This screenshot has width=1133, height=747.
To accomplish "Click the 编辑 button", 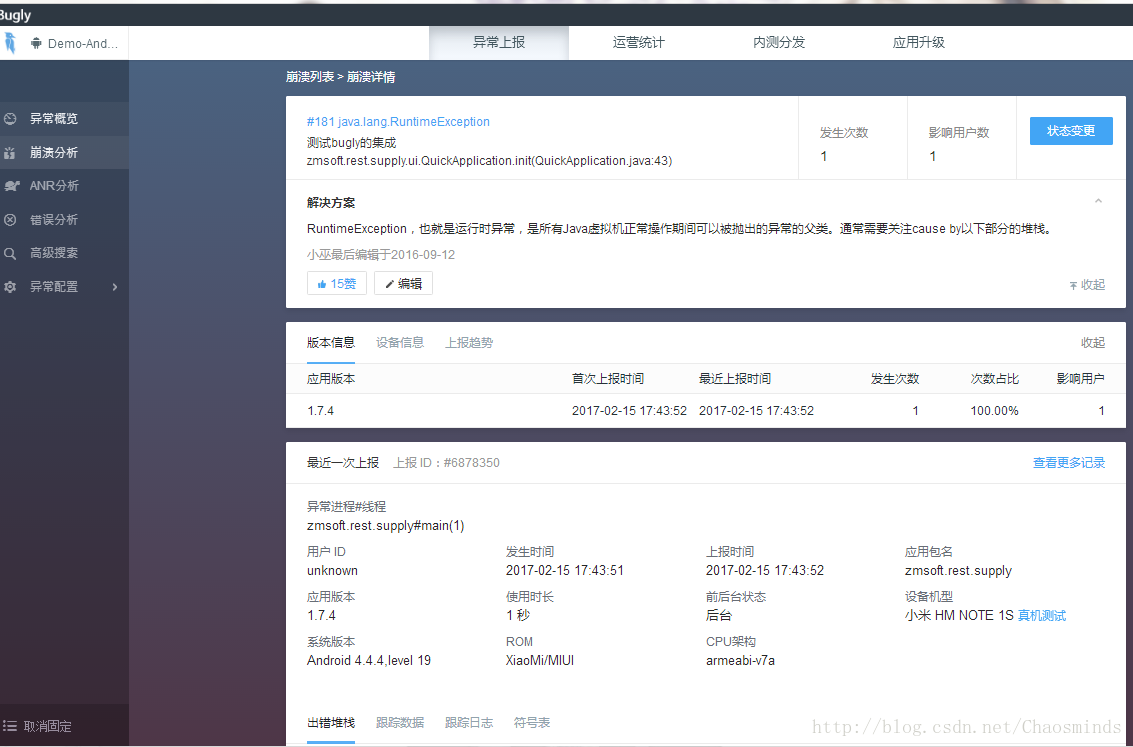I will click(403, 284).
